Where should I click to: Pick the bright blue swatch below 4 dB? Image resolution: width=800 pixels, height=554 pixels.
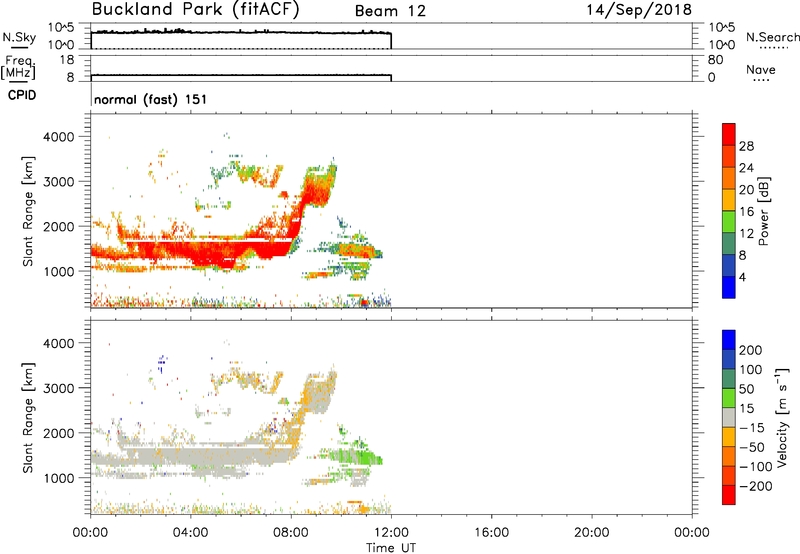[x=729, y=287]
